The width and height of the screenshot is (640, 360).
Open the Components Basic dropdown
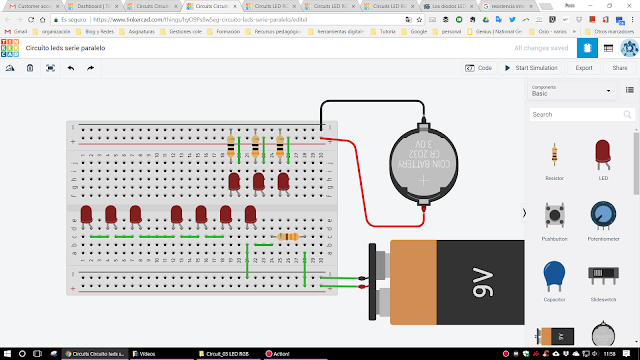click(571, 91)
